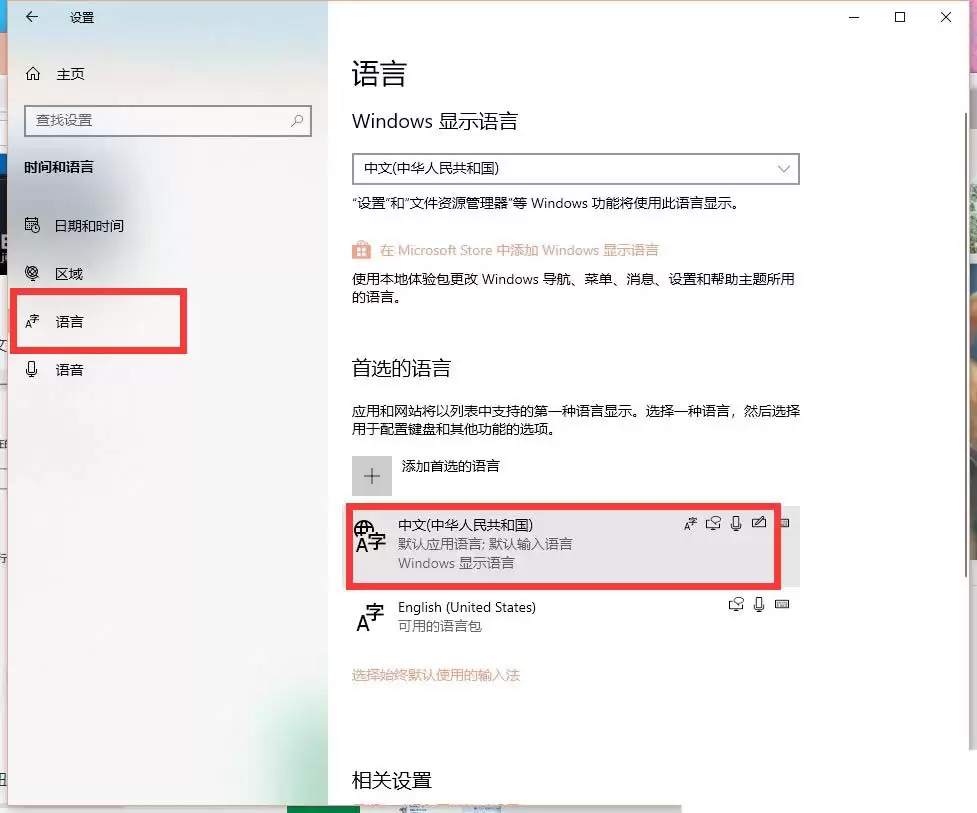Click inside the 查找设置 search field

coord(150,120)
